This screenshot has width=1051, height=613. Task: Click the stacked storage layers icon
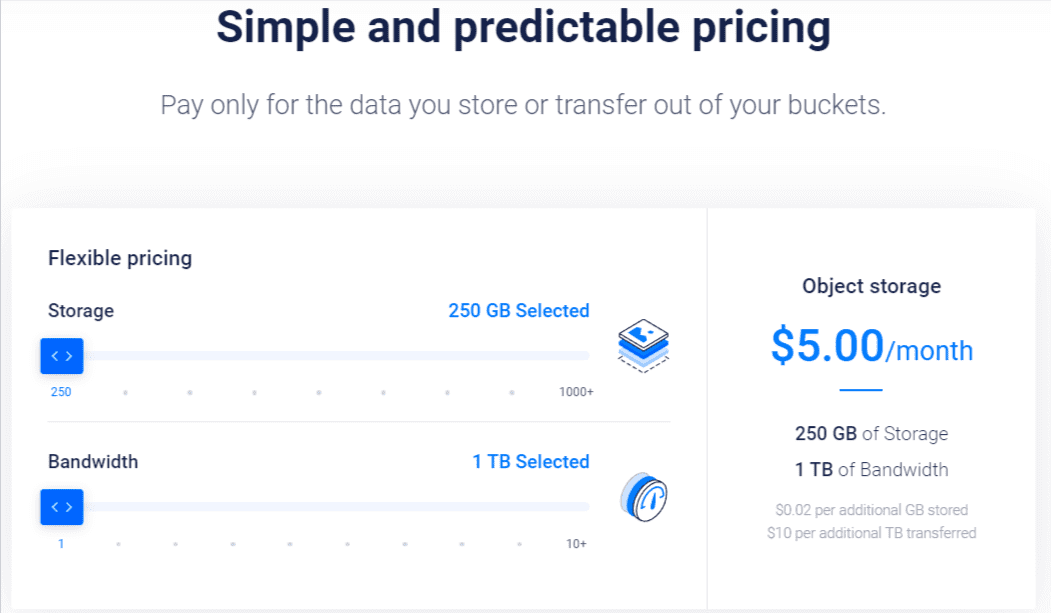pos(643,346)
